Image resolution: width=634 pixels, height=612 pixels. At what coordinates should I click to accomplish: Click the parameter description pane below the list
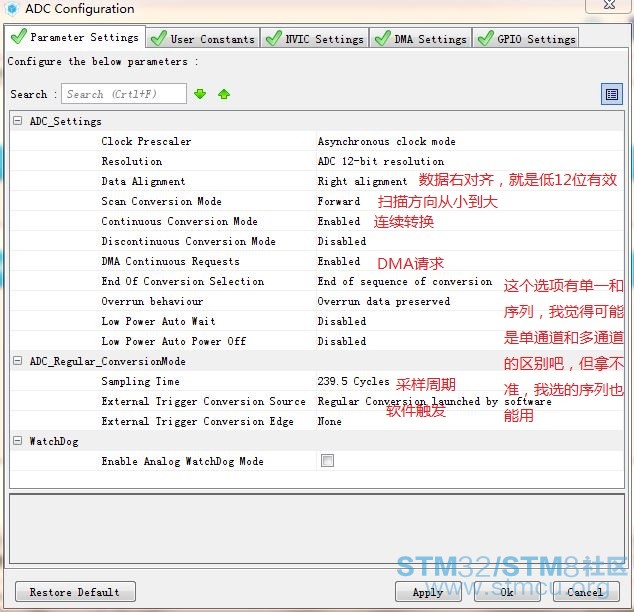tap(317, 528)
